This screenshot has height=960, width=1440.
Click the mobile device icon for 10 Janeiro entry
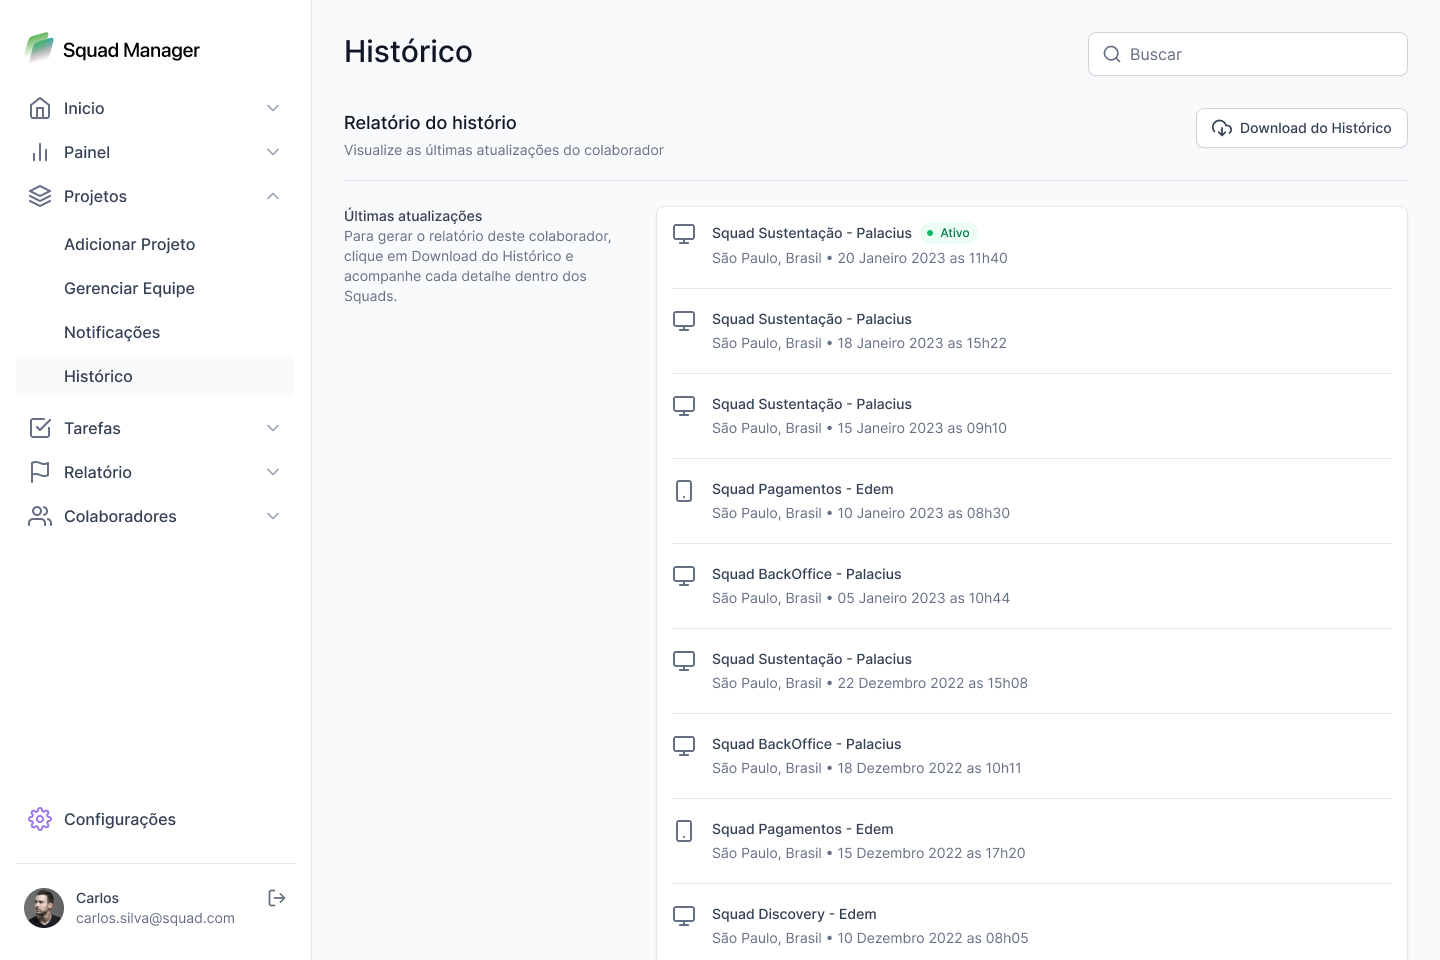click(684, 491)
